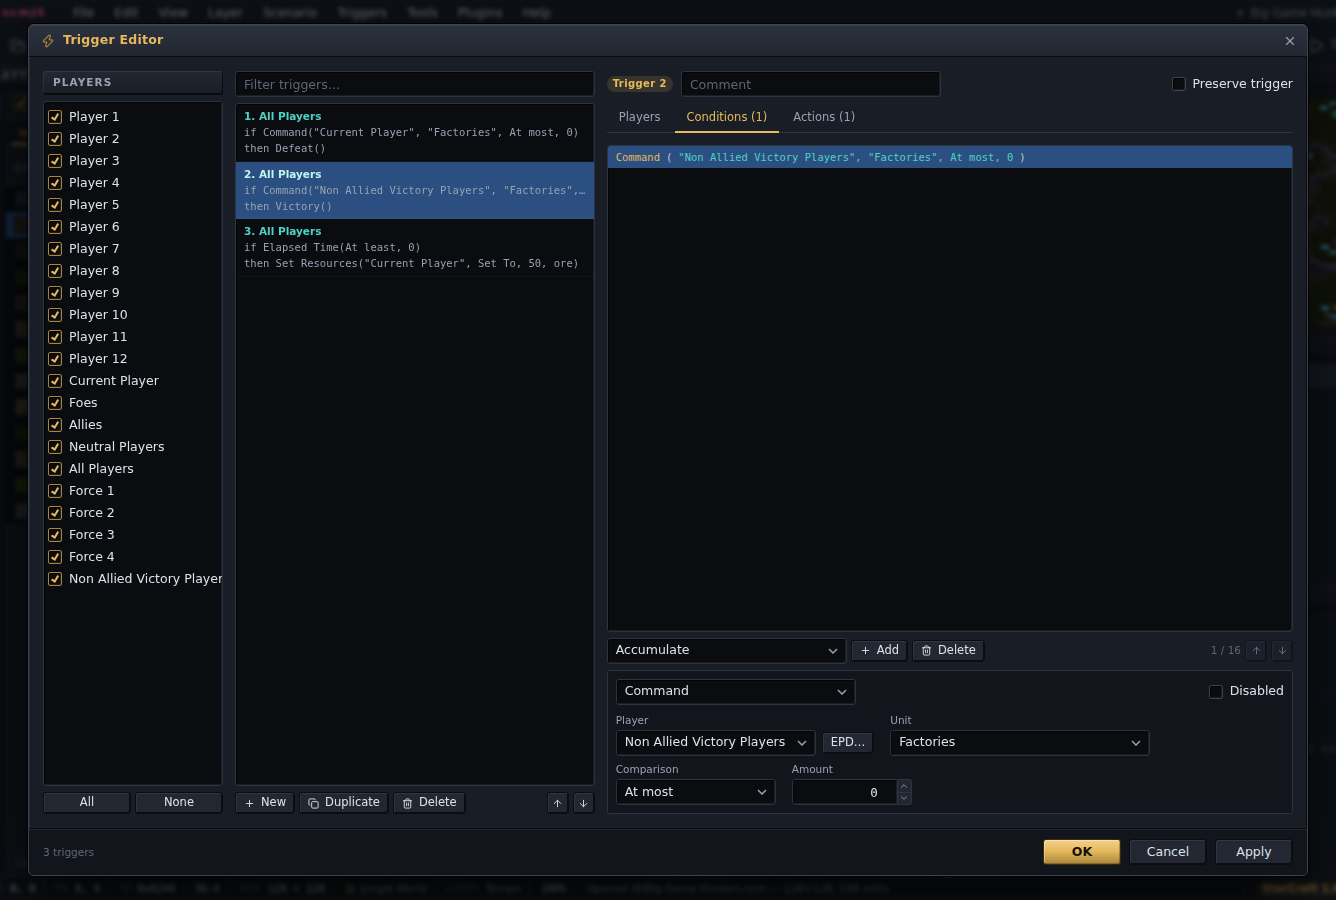Open the Factories unit dropdown
Image resolution: width=1336 pixels, height=900 pixels.
point(1019,742)
